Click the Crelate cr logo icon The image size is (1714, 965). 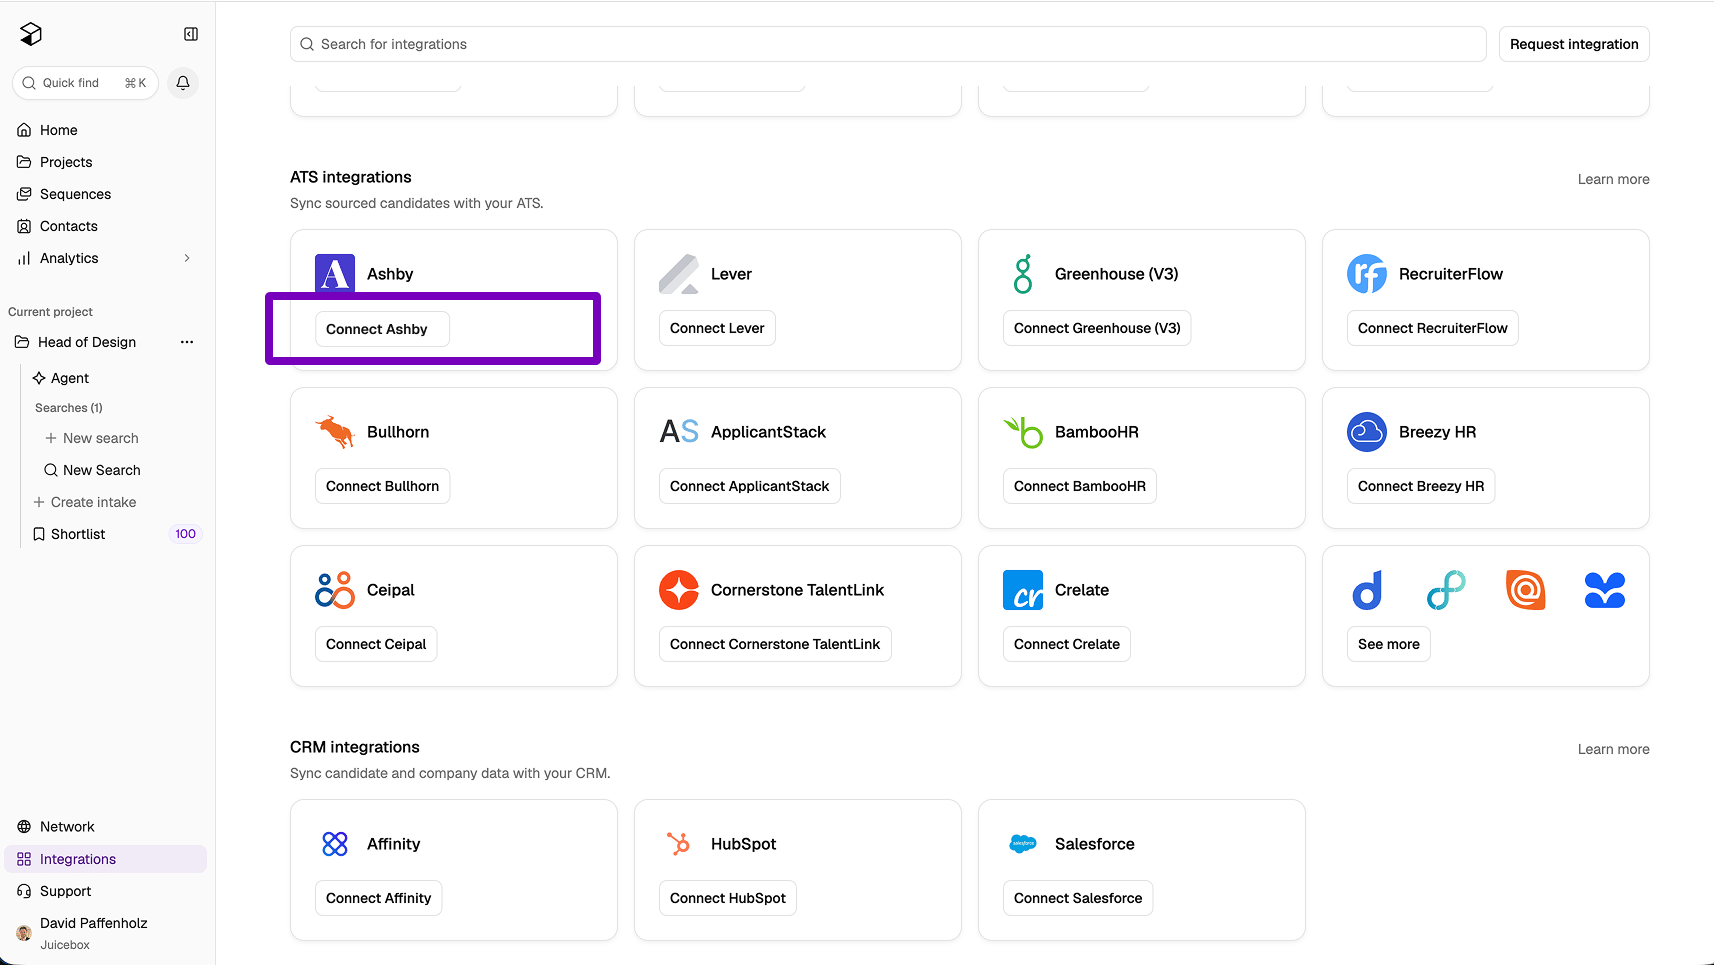click(x=1023, y=590)
